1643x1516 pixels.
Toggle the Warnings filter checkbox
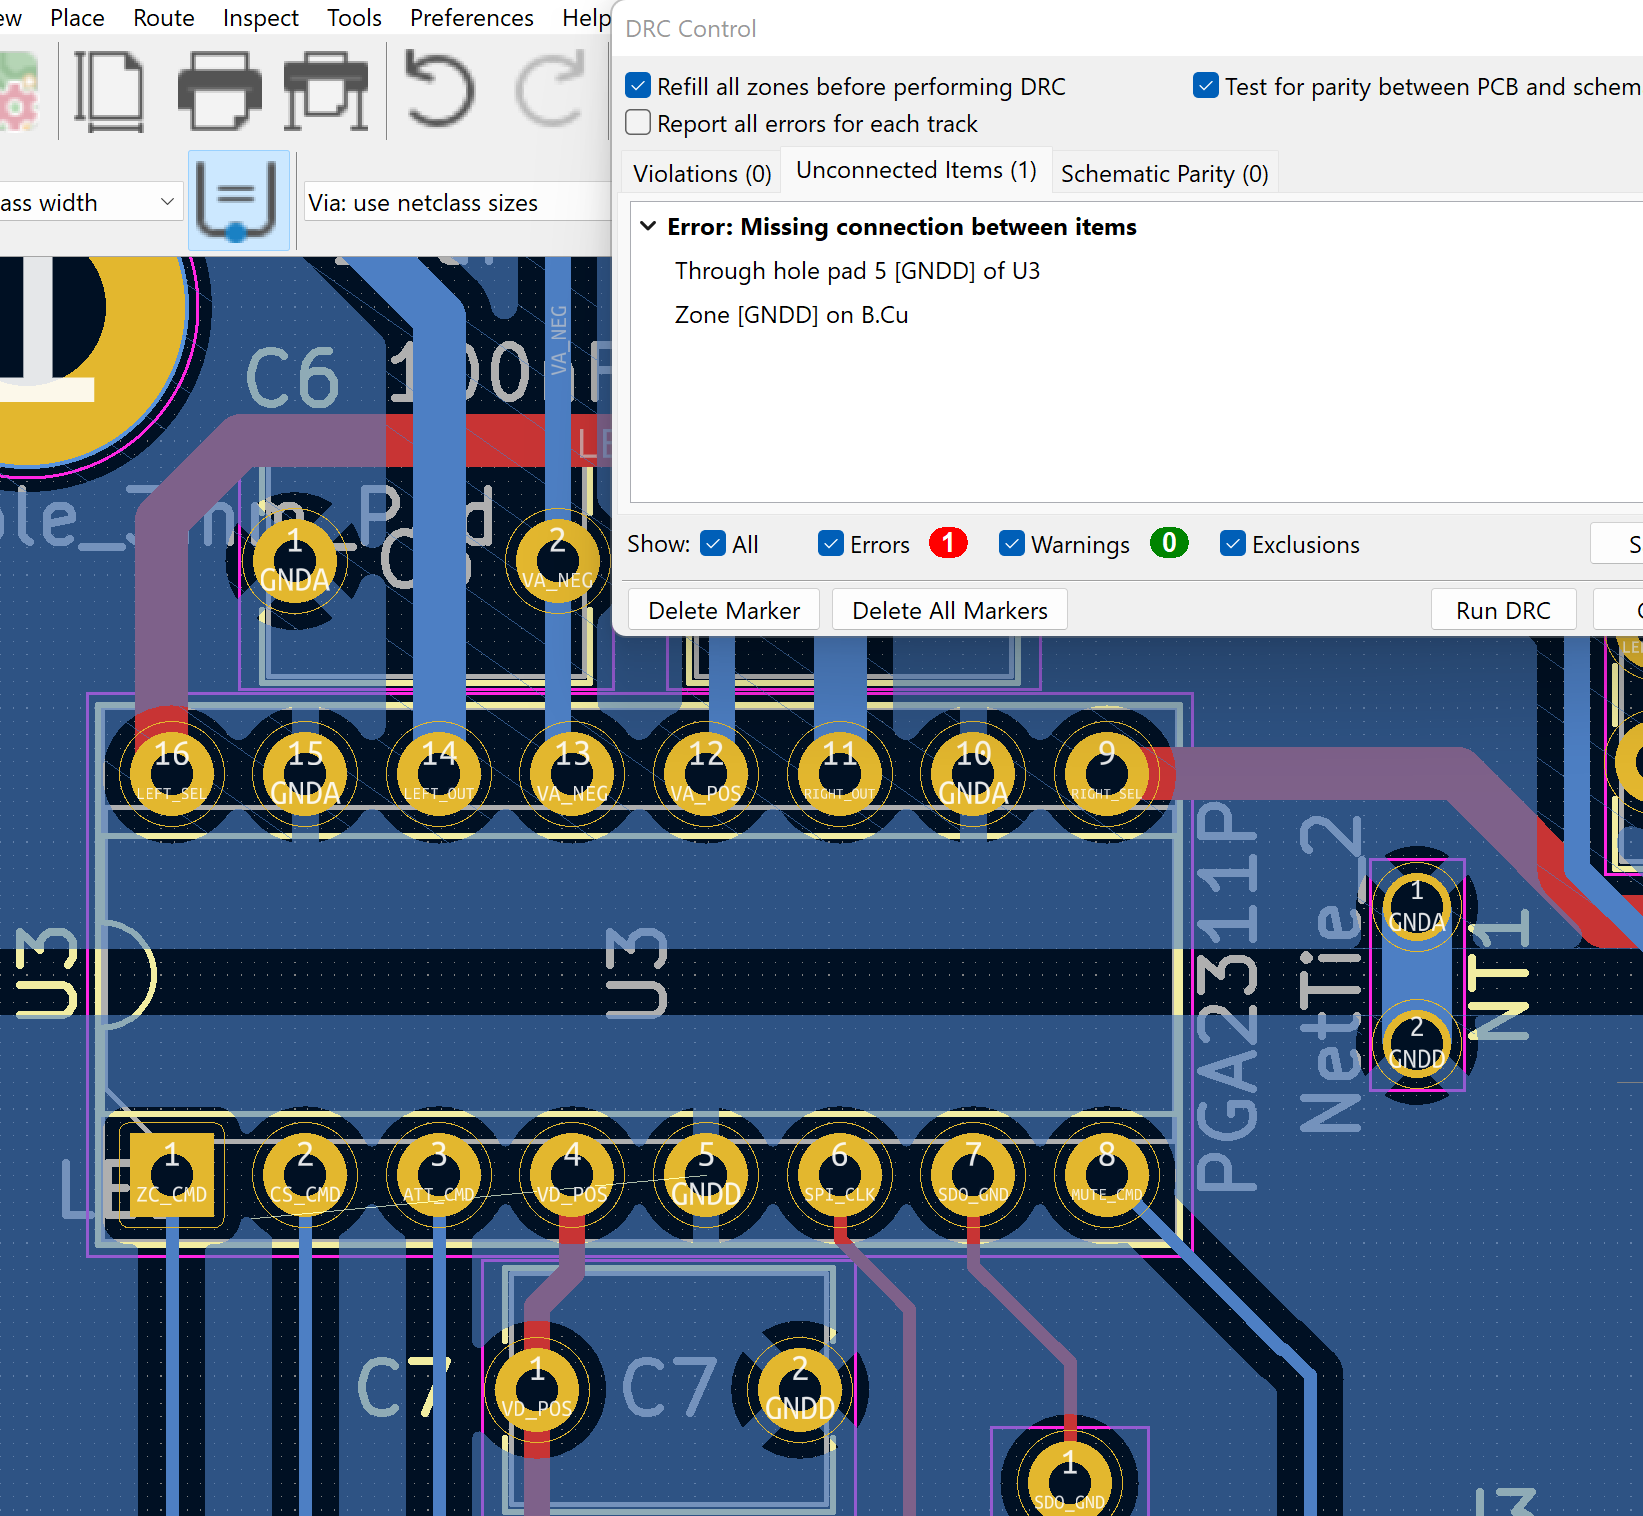pos(1012,544)
